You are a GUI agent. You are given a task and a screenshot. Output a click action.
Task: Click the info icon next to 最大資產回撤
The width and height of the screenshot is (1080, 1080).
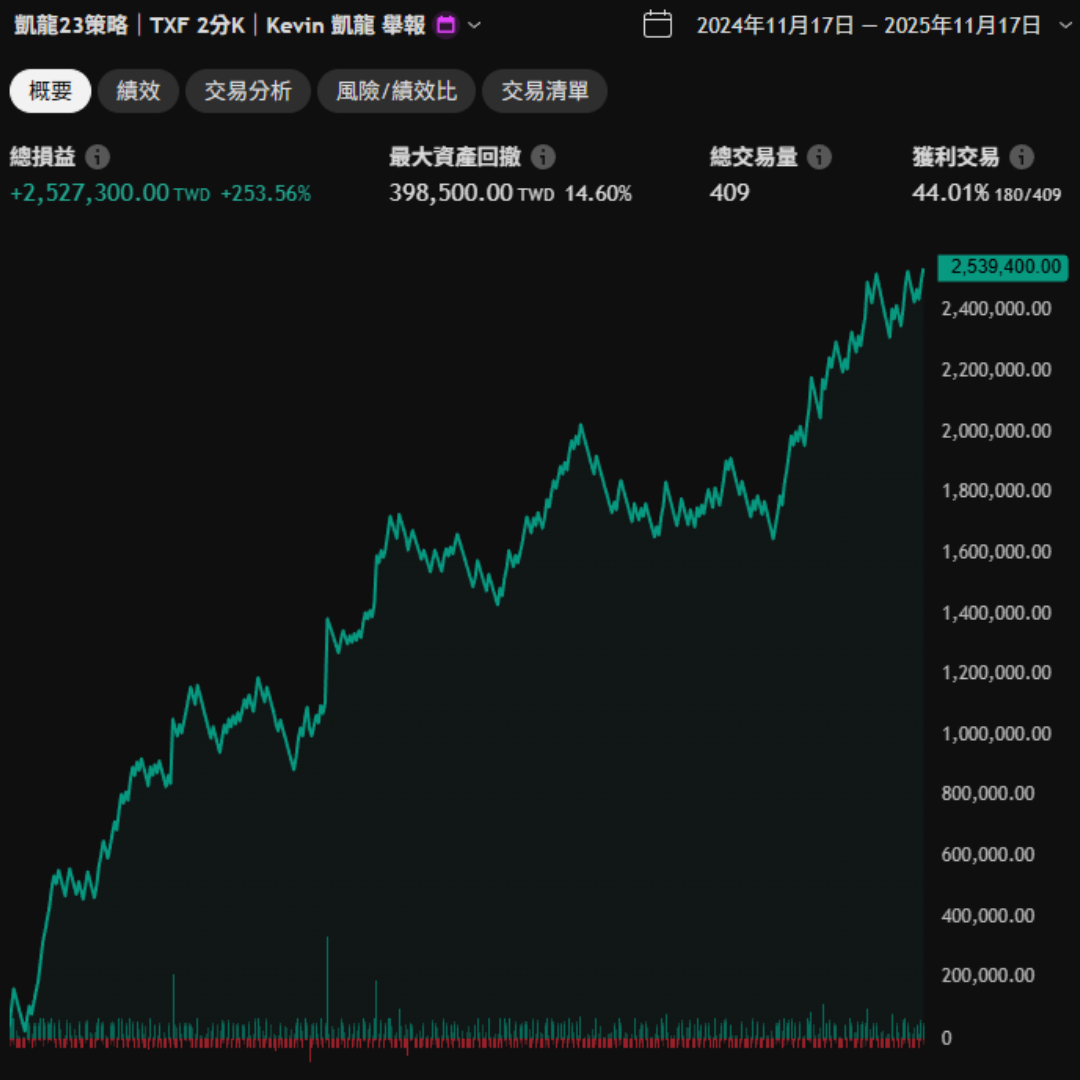click(x=543, y=157)
